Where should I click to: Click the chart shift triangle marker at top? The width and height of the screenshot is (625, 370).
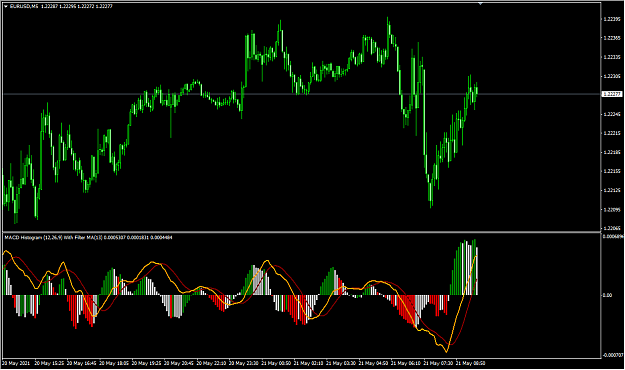pos(480,4)
